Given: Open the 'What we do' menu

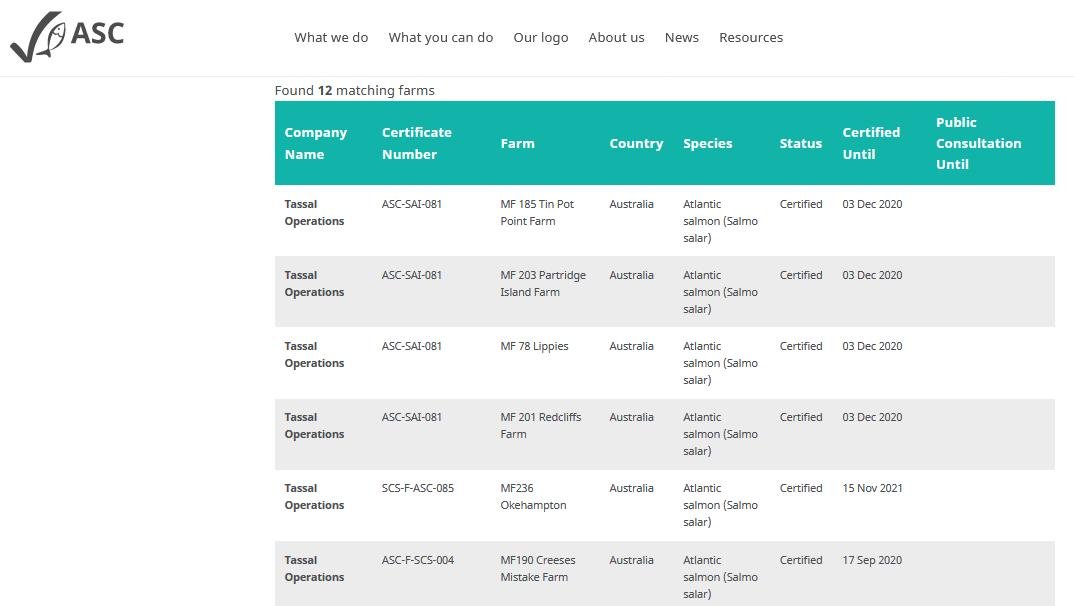Looking at the screenshot, I should tap(331, 37).
